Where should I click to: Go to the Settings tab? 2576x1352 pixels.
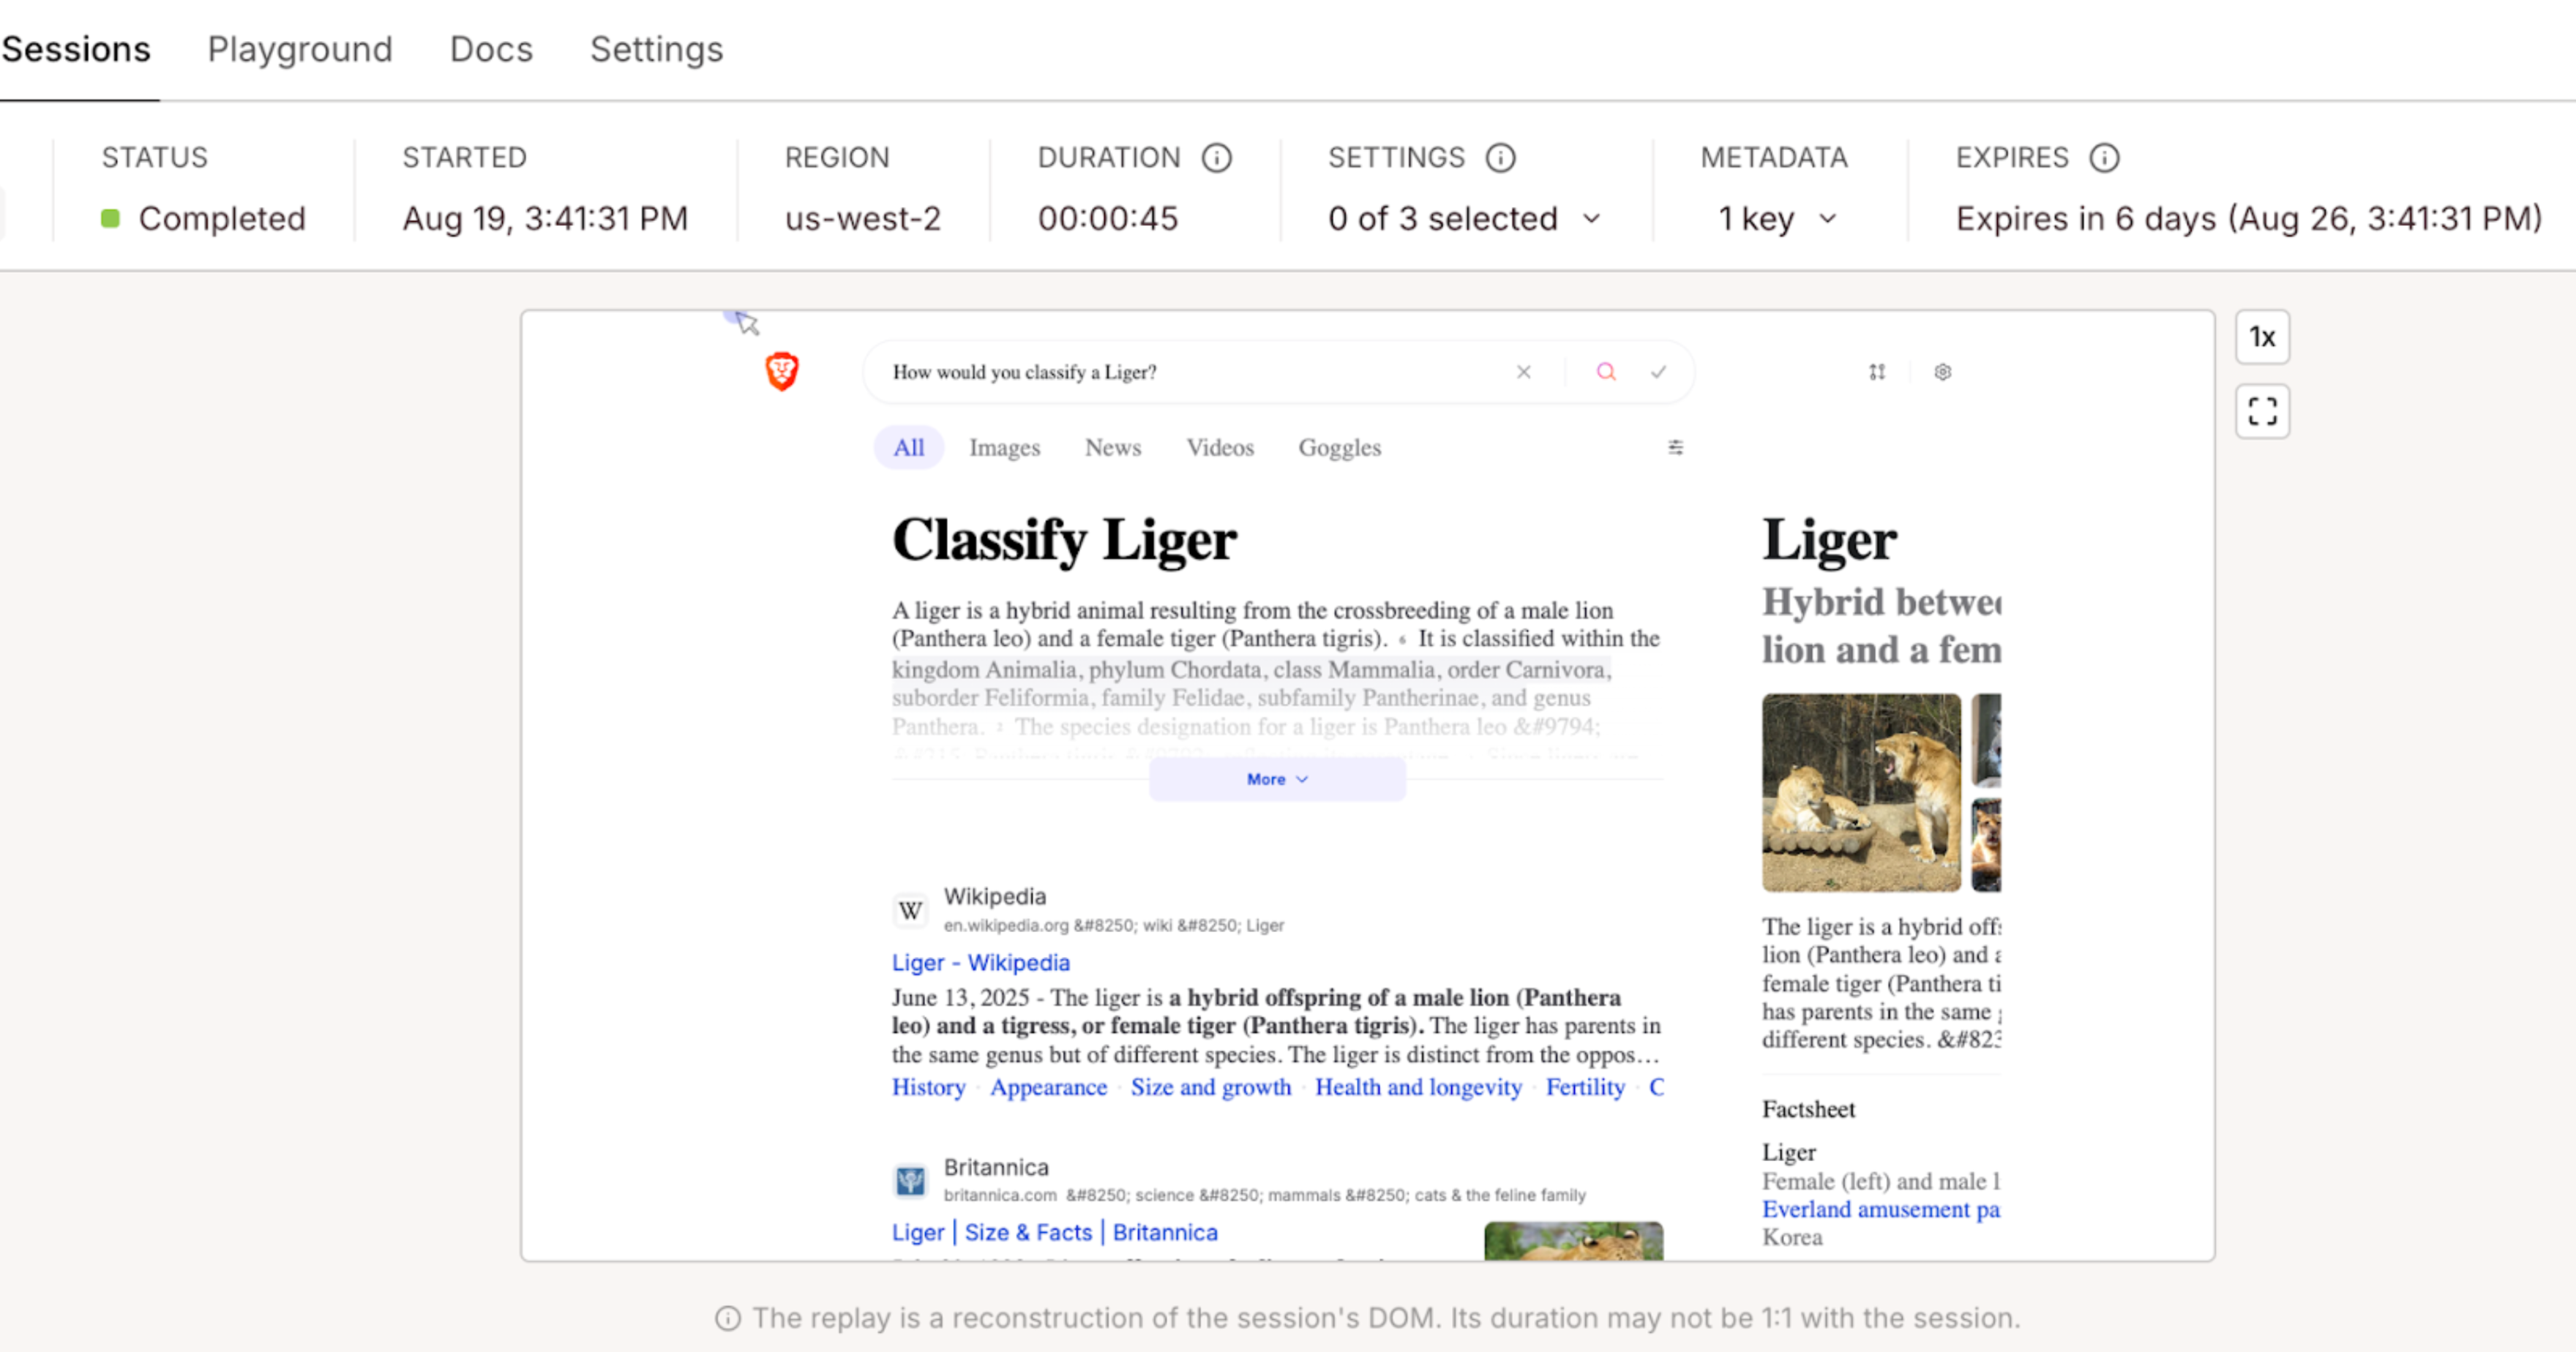click(656, 49)
